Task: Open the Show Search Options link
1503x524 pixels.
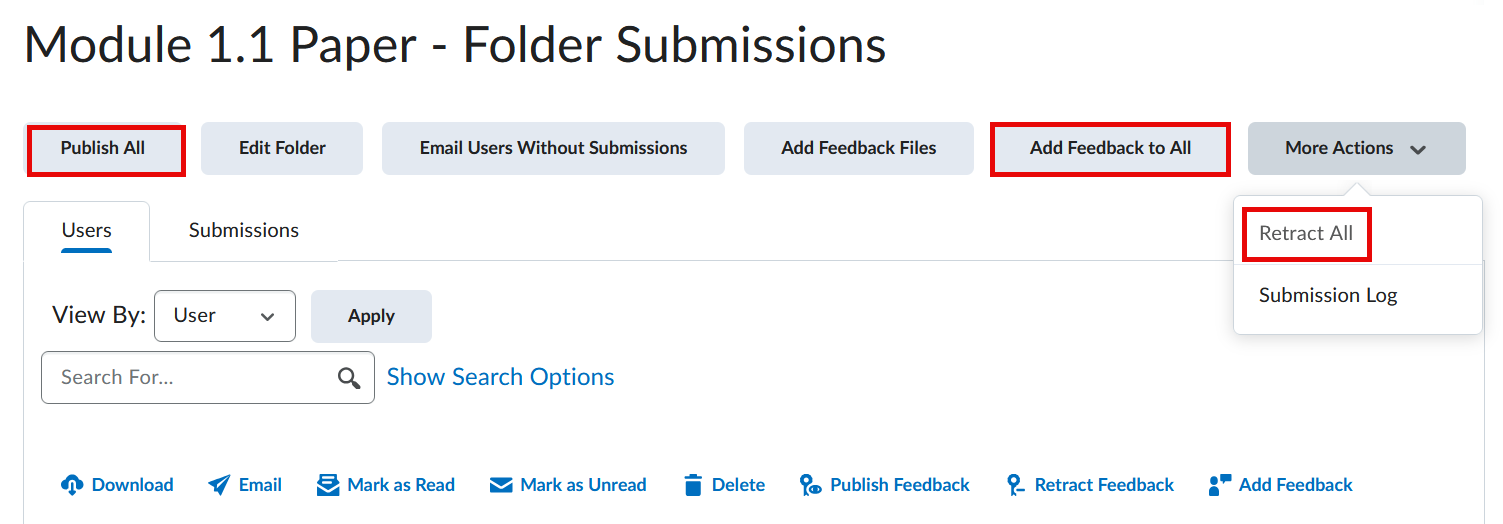Action: (500, 377)
